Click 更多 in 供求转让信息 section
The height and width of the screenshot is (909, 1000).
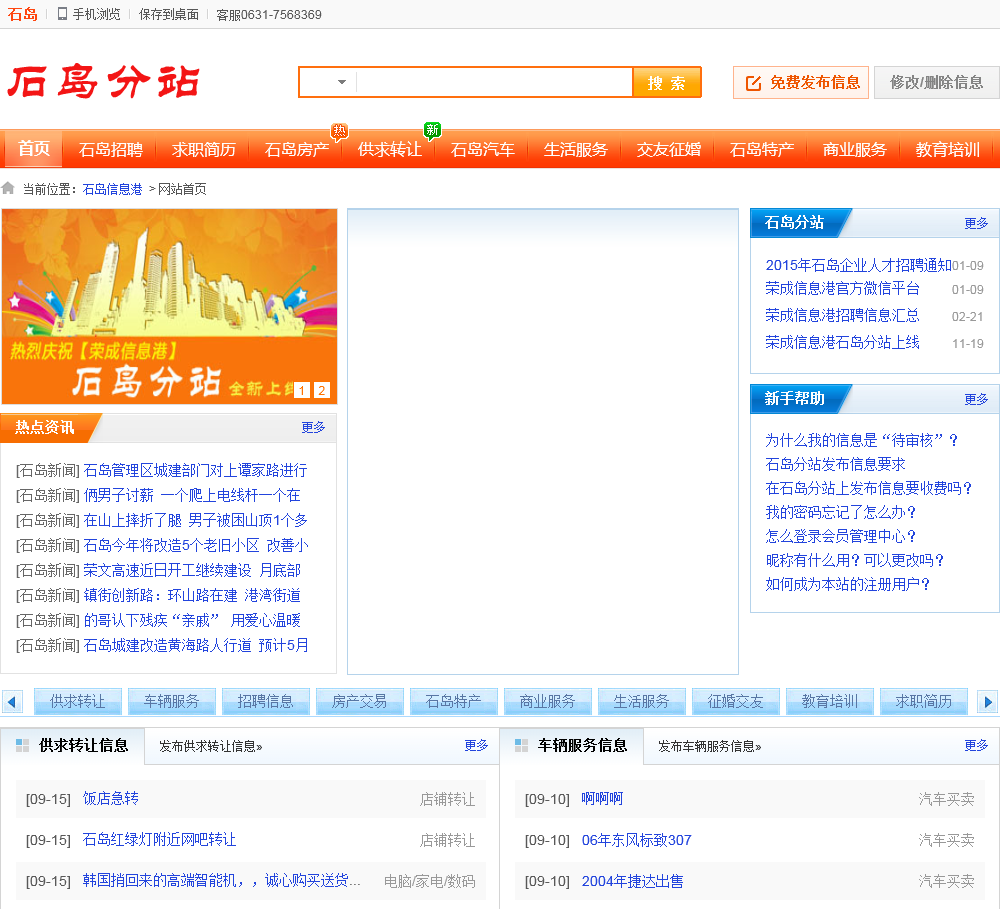pos(476,746)
